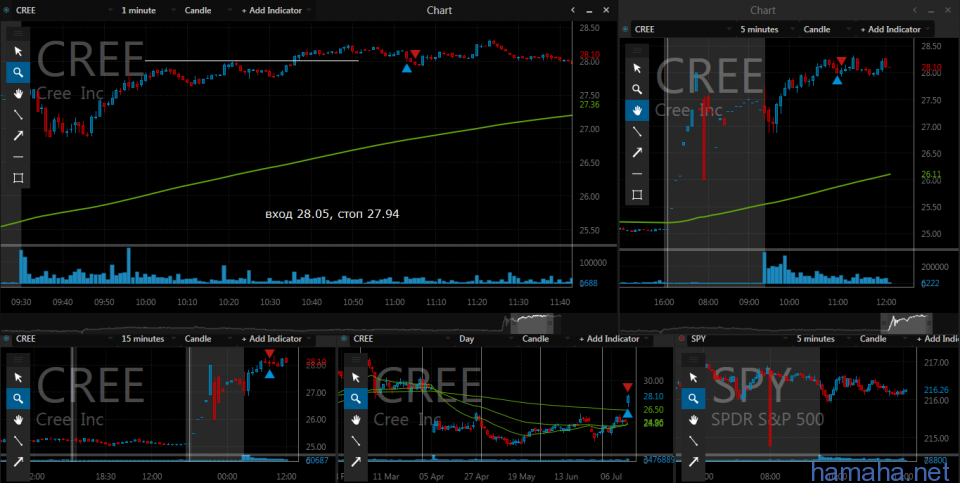This screenshot has width=960, height=483.
Task: Select the pointer tool in the Day chart
Action: coord(356,378)
